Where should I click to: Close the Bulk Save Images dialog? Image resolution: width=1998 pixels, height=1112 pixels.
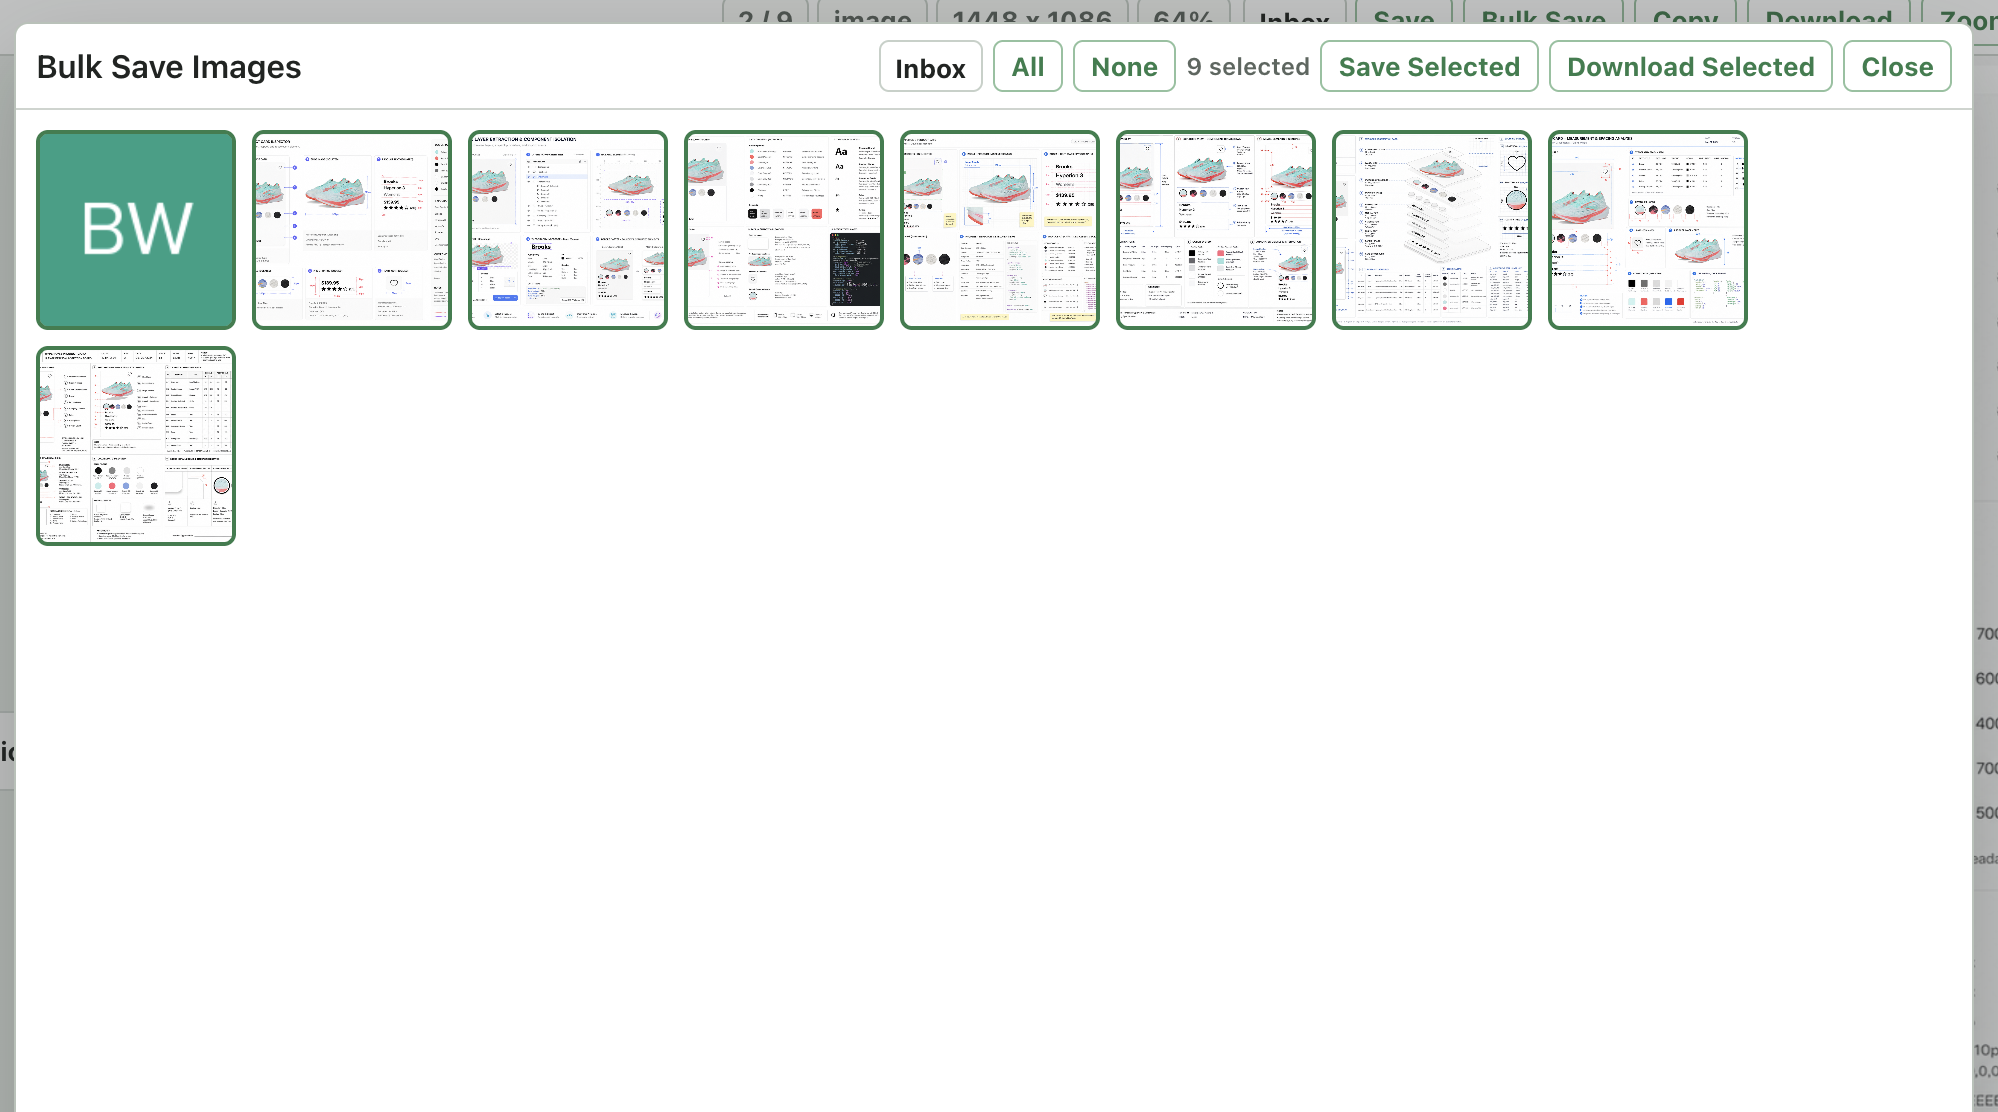[x=1896, y=67]
